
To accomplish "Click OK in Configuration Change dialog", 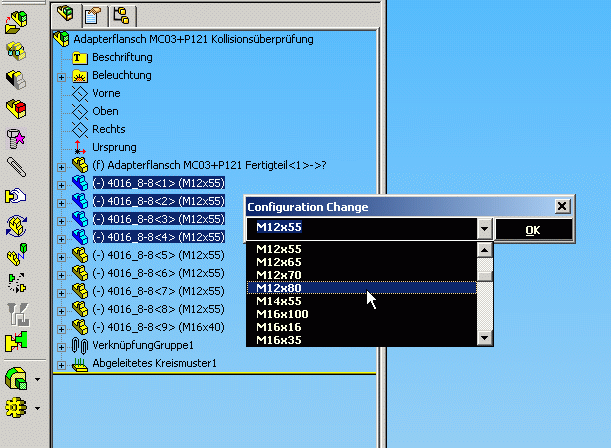I will point(534,230).
